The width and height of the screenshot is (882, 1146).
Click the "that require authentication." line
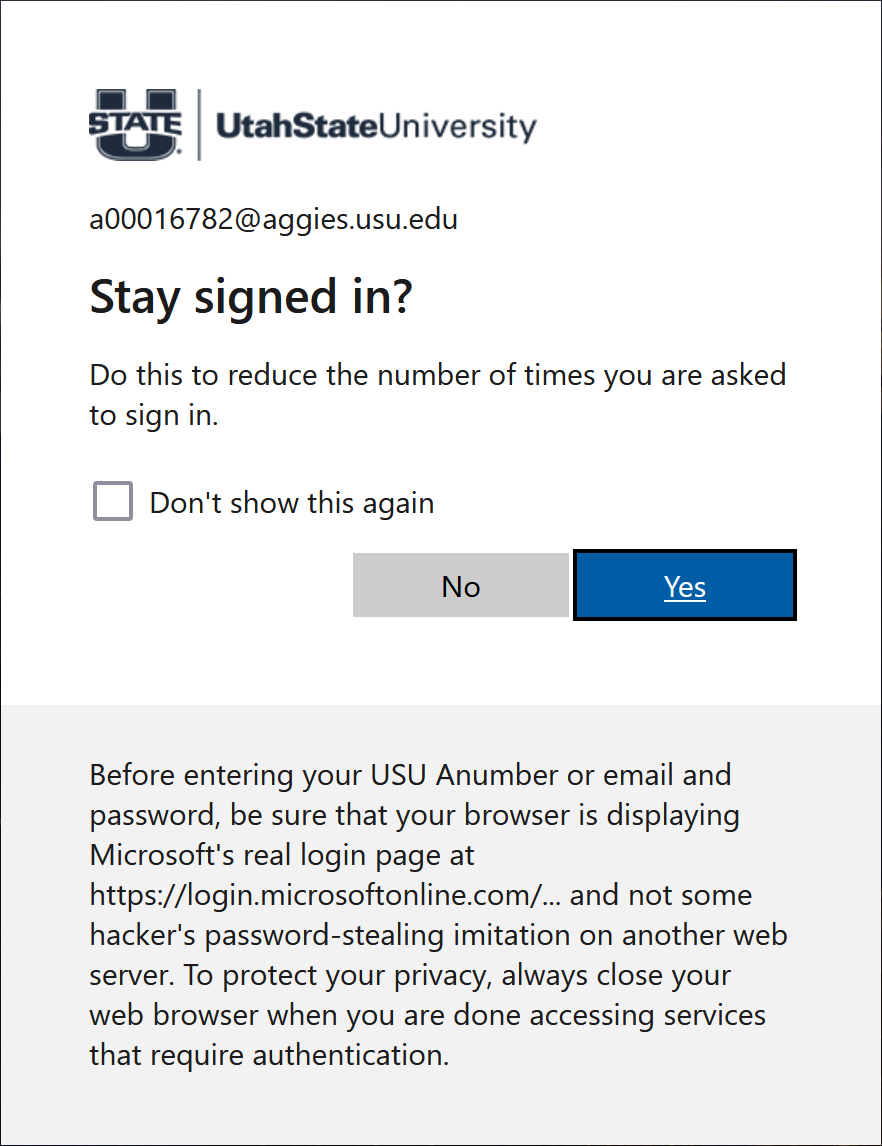tap(269, 1055)
